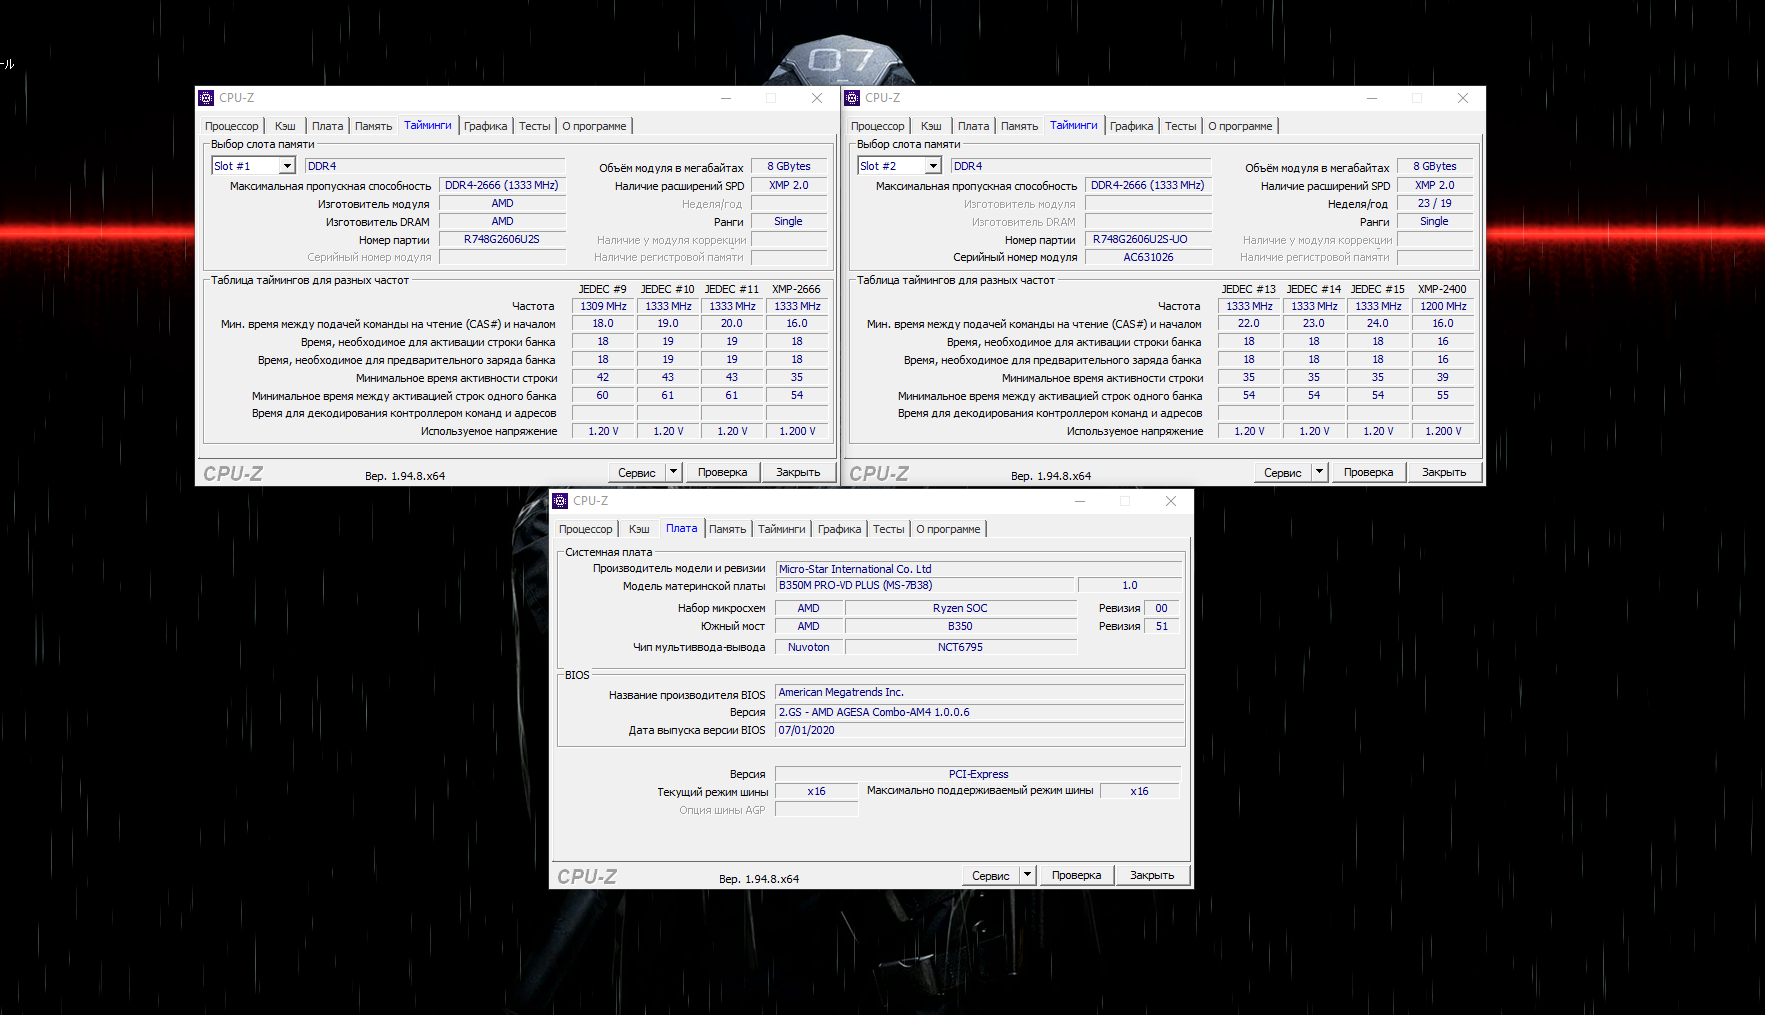Close Slot #1 CPU-Z window with X
The image size is (1765, 1015).
coord(817,98)
